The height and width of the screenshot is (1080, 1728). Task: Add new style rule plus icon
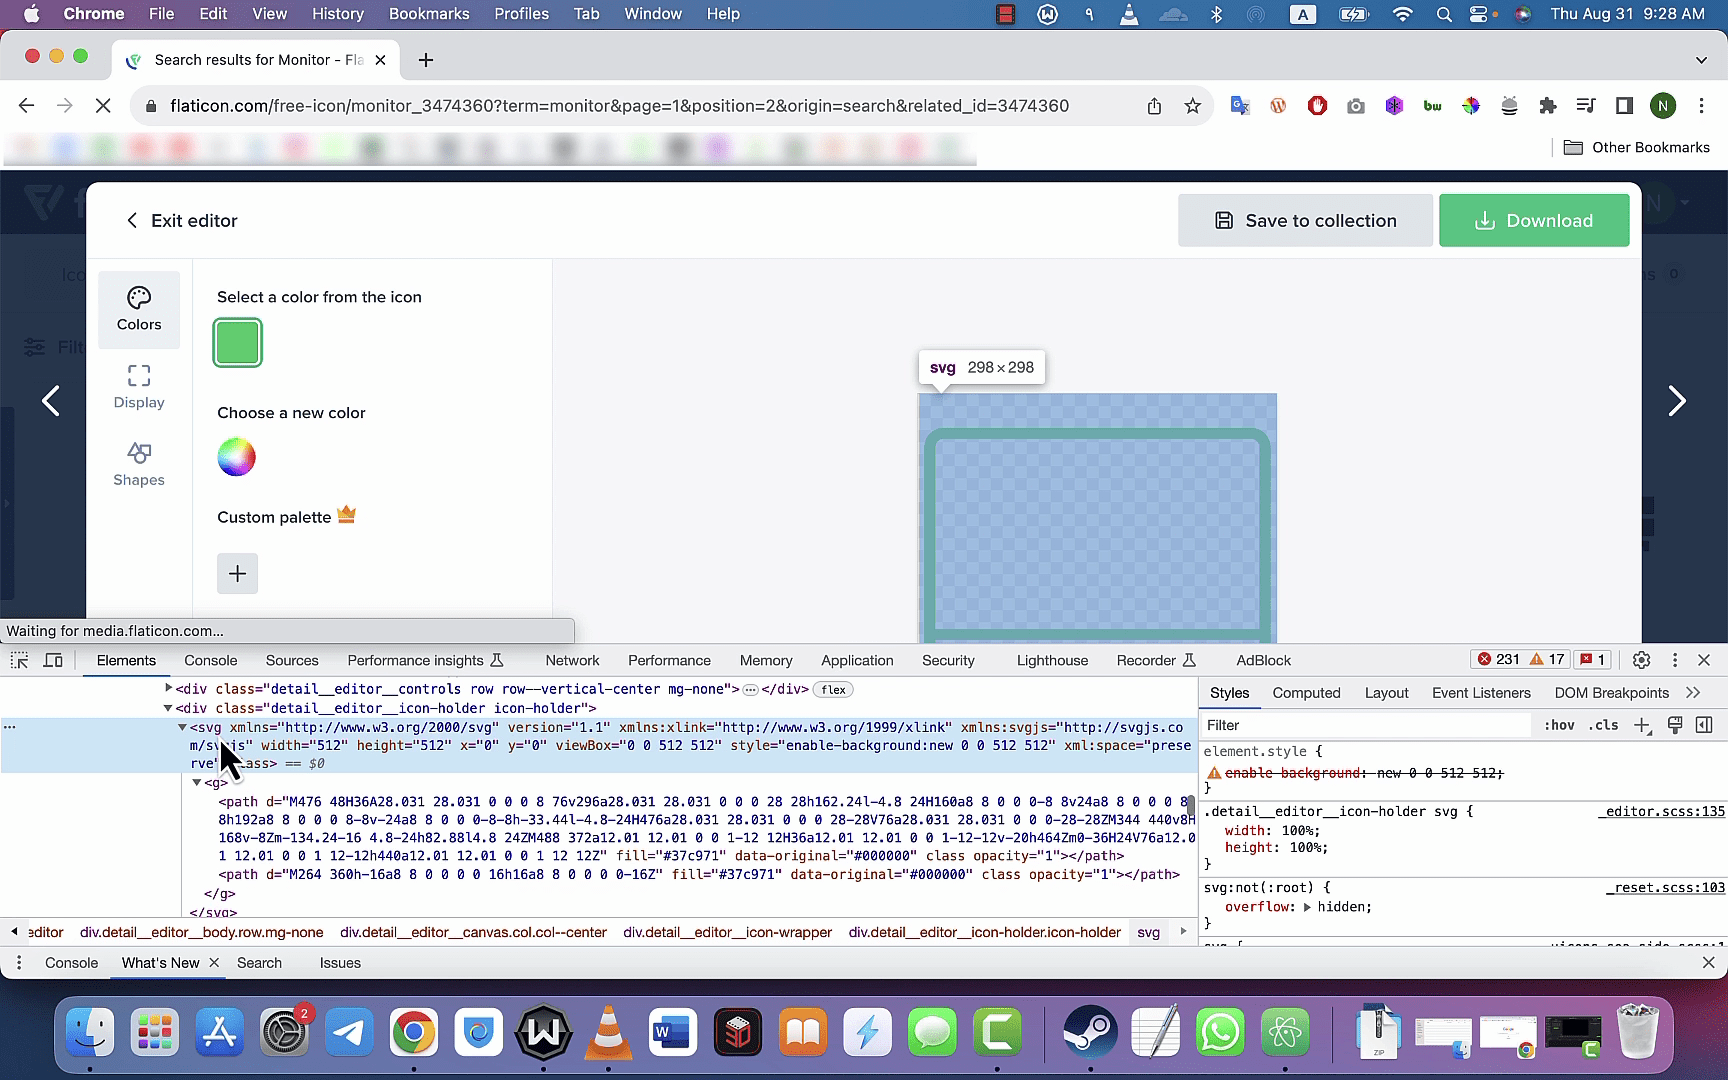[1642, 726]
